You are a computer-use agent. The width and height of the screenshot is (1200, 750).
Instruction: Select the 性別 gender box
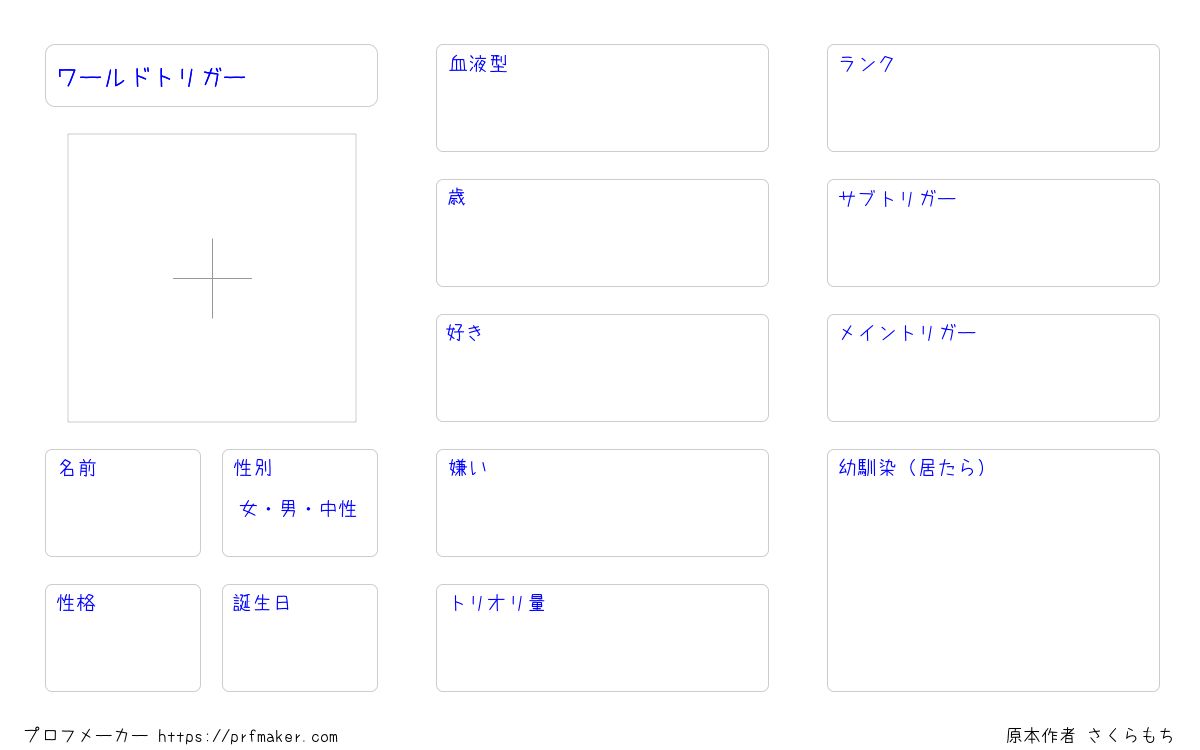coord(300,503)
